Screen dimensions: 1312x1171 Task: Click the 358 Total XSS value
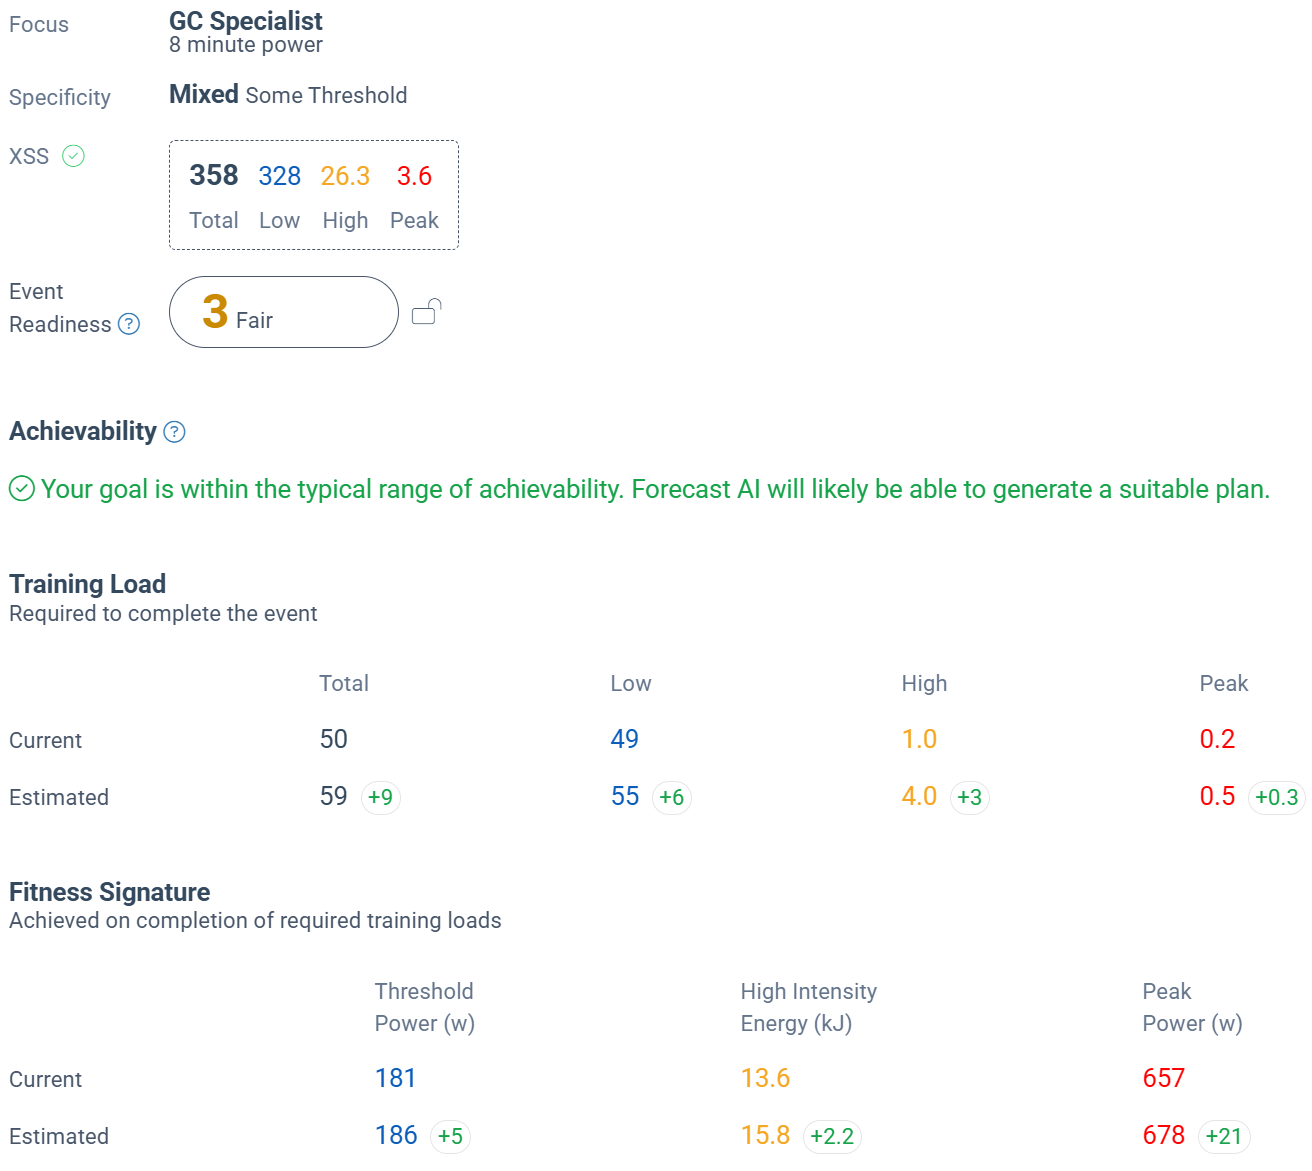[x=214, y=176]
